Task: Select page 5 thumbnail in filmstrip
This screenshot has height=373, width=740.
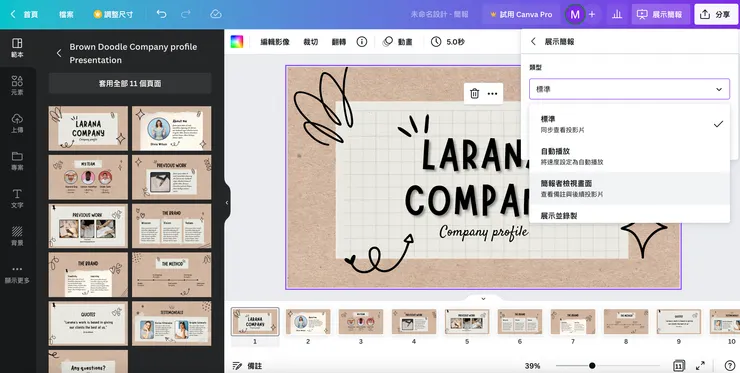Action: [x=467, y=322]
